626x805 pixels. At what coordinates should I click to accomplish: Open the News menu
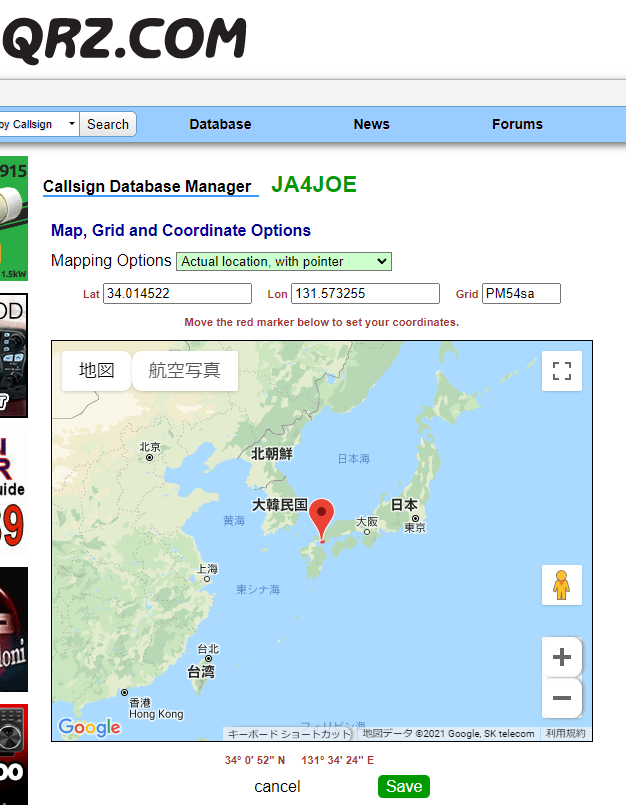tap(371, 124)
